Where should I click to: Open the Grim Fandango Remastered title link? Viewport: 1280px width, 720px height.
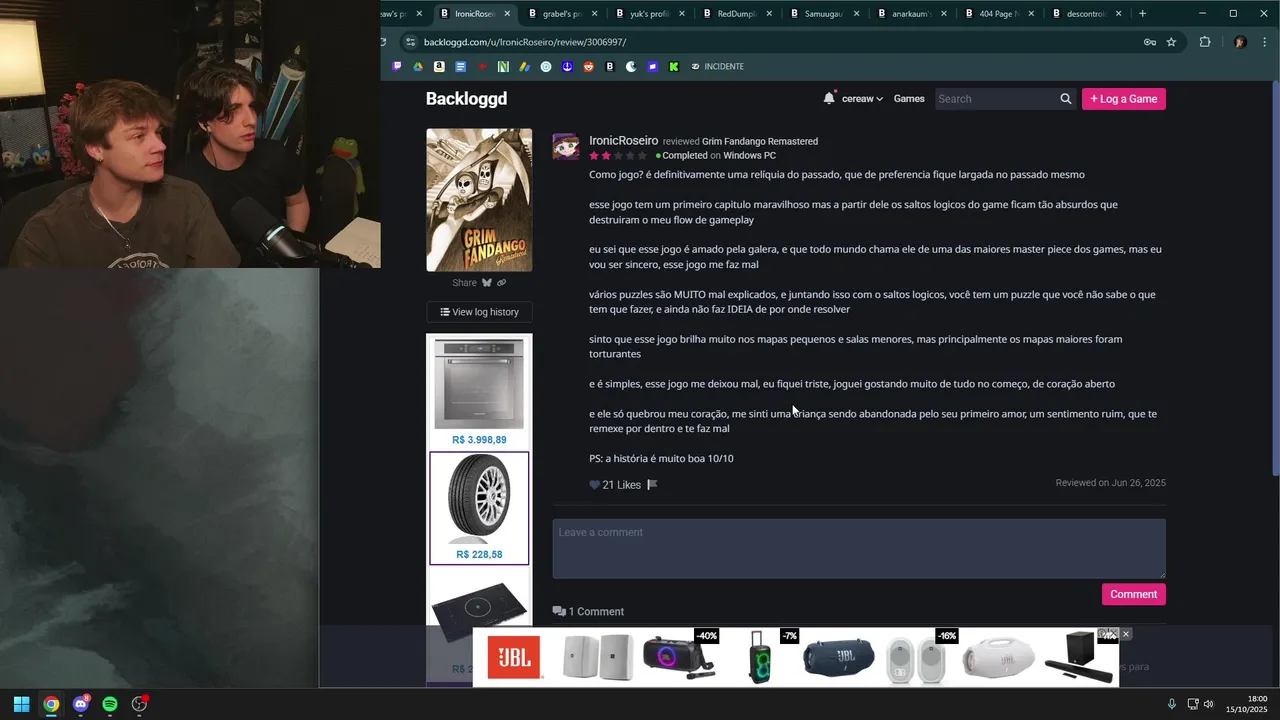[x=760, y=141]
